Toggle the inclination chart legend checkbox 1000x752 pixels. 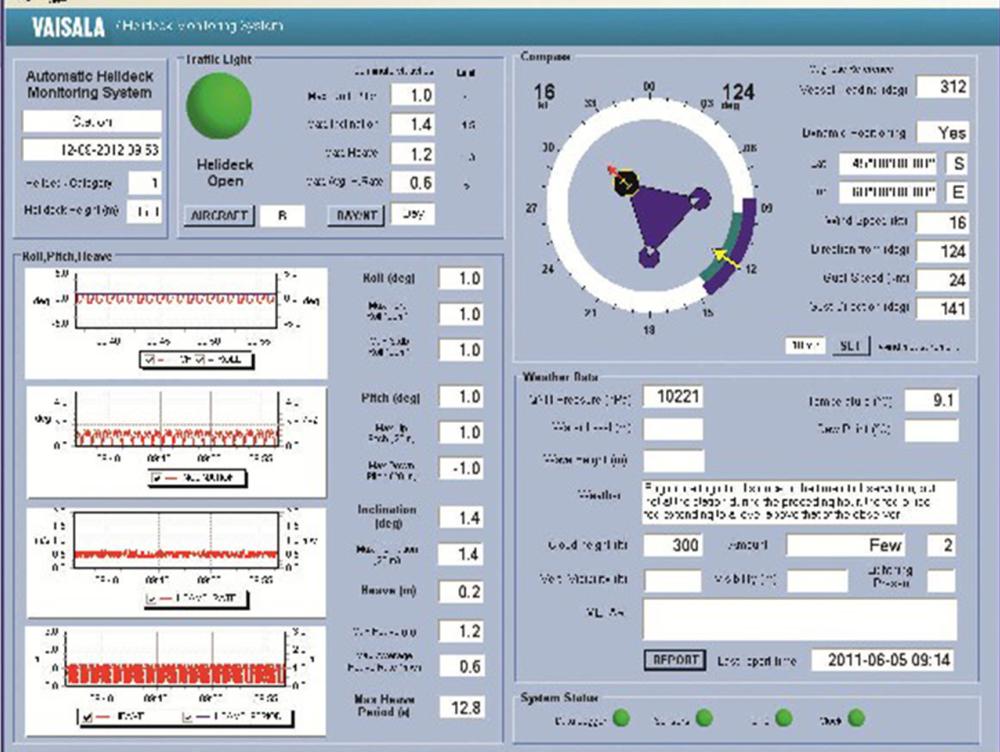[152, 599]
